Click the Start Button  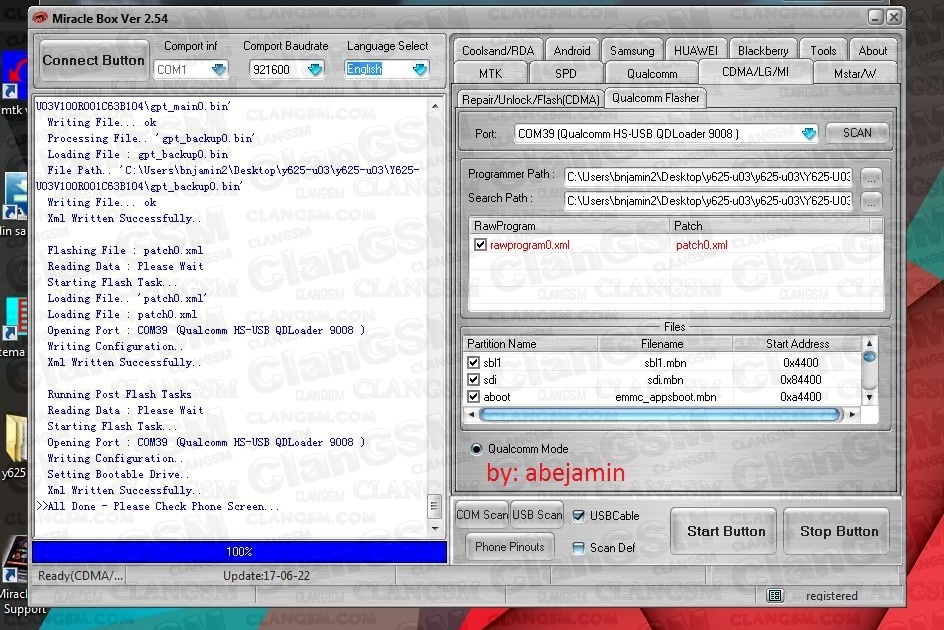(724, 531)
